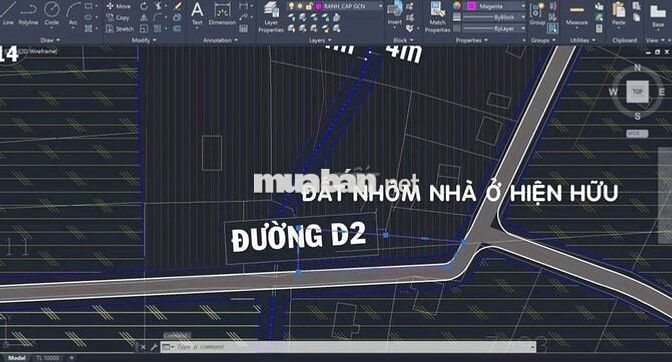This screenshot has height=362, width=672.
Task: Expand the View panel
Action: click(654, 40)
